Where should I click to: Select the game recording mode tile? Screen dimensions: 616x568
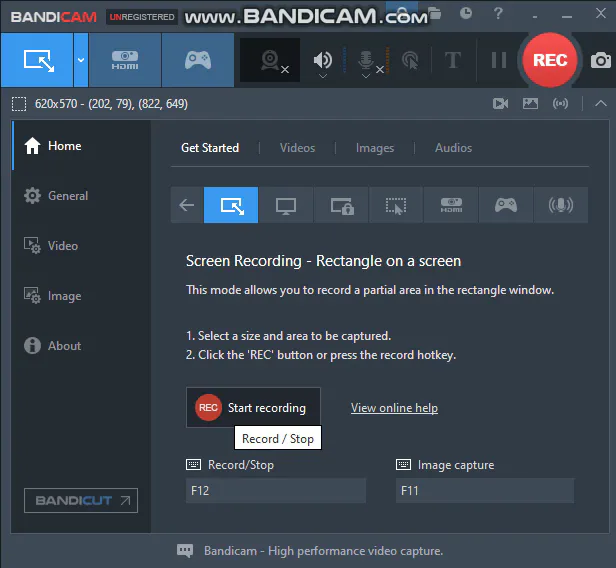point(506,205)
